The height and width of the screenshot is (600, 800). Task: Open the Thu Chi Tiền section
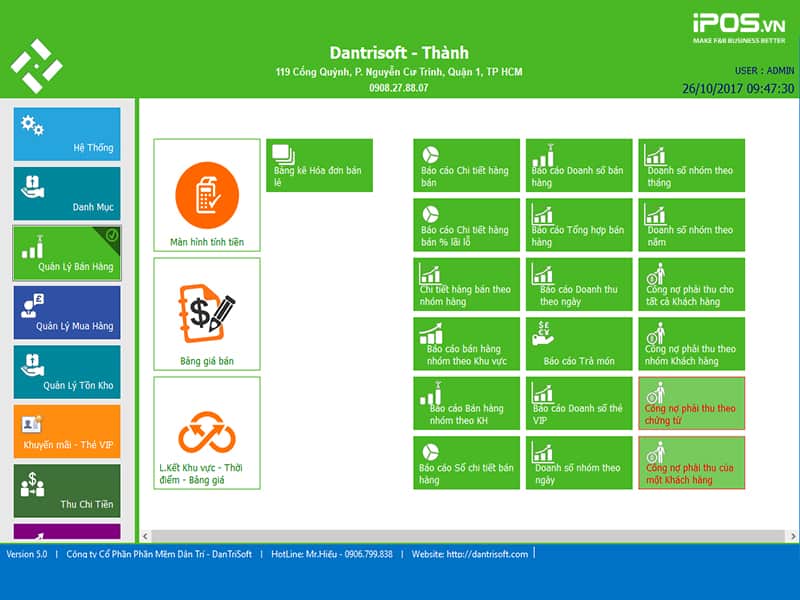point(67,490)
